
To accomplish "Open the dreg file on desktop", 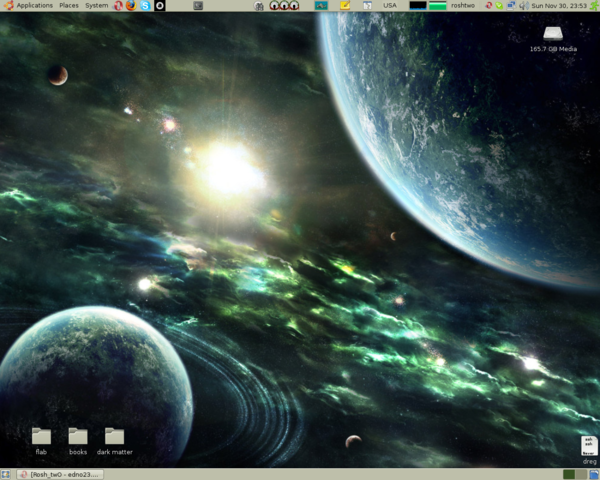I will [x=589, y=444].
